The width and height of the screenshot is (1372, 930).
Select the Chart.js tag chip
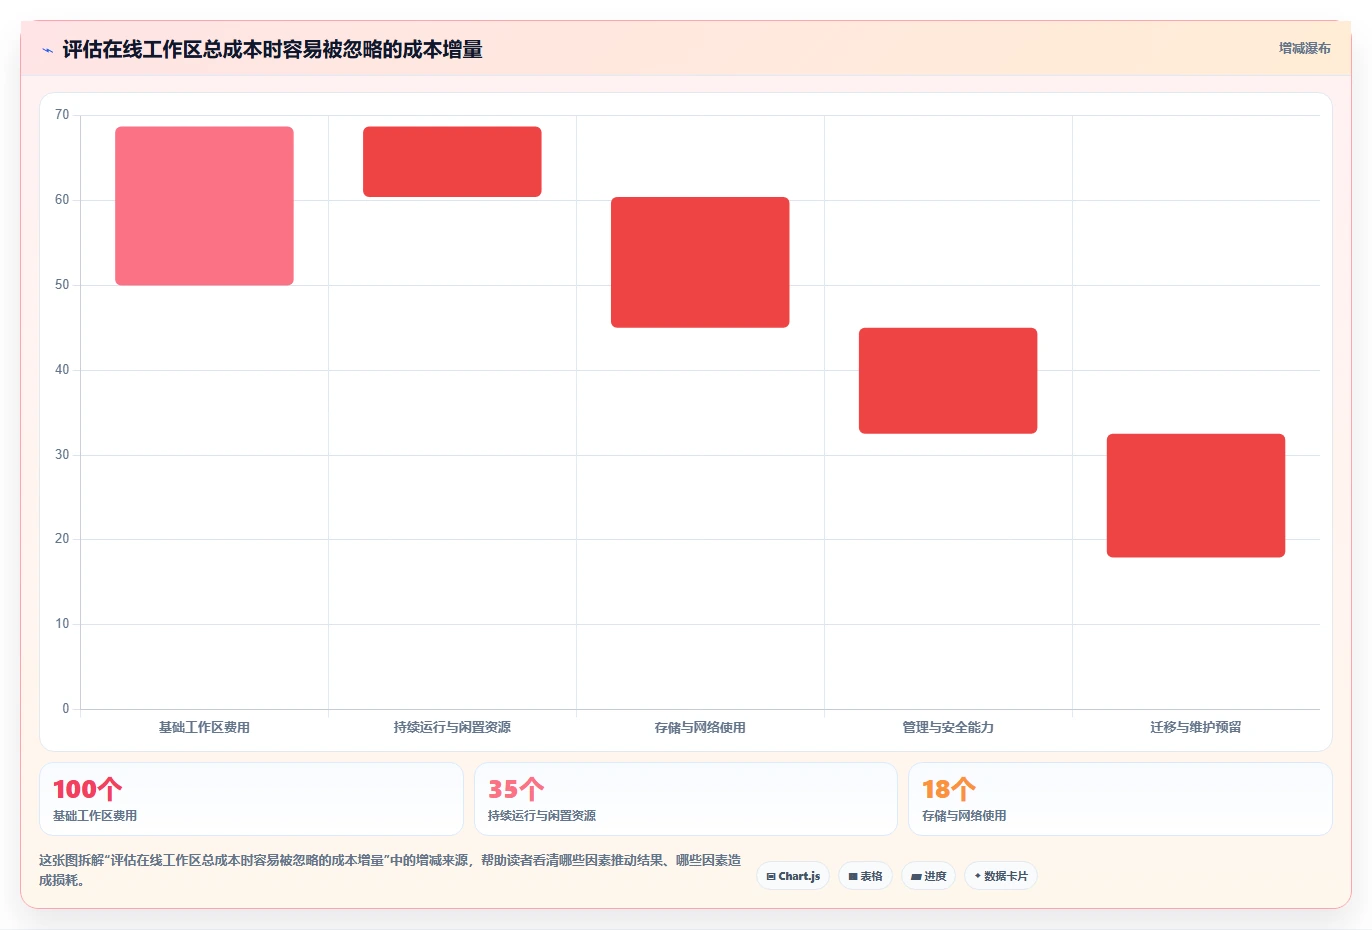(793, 876)
